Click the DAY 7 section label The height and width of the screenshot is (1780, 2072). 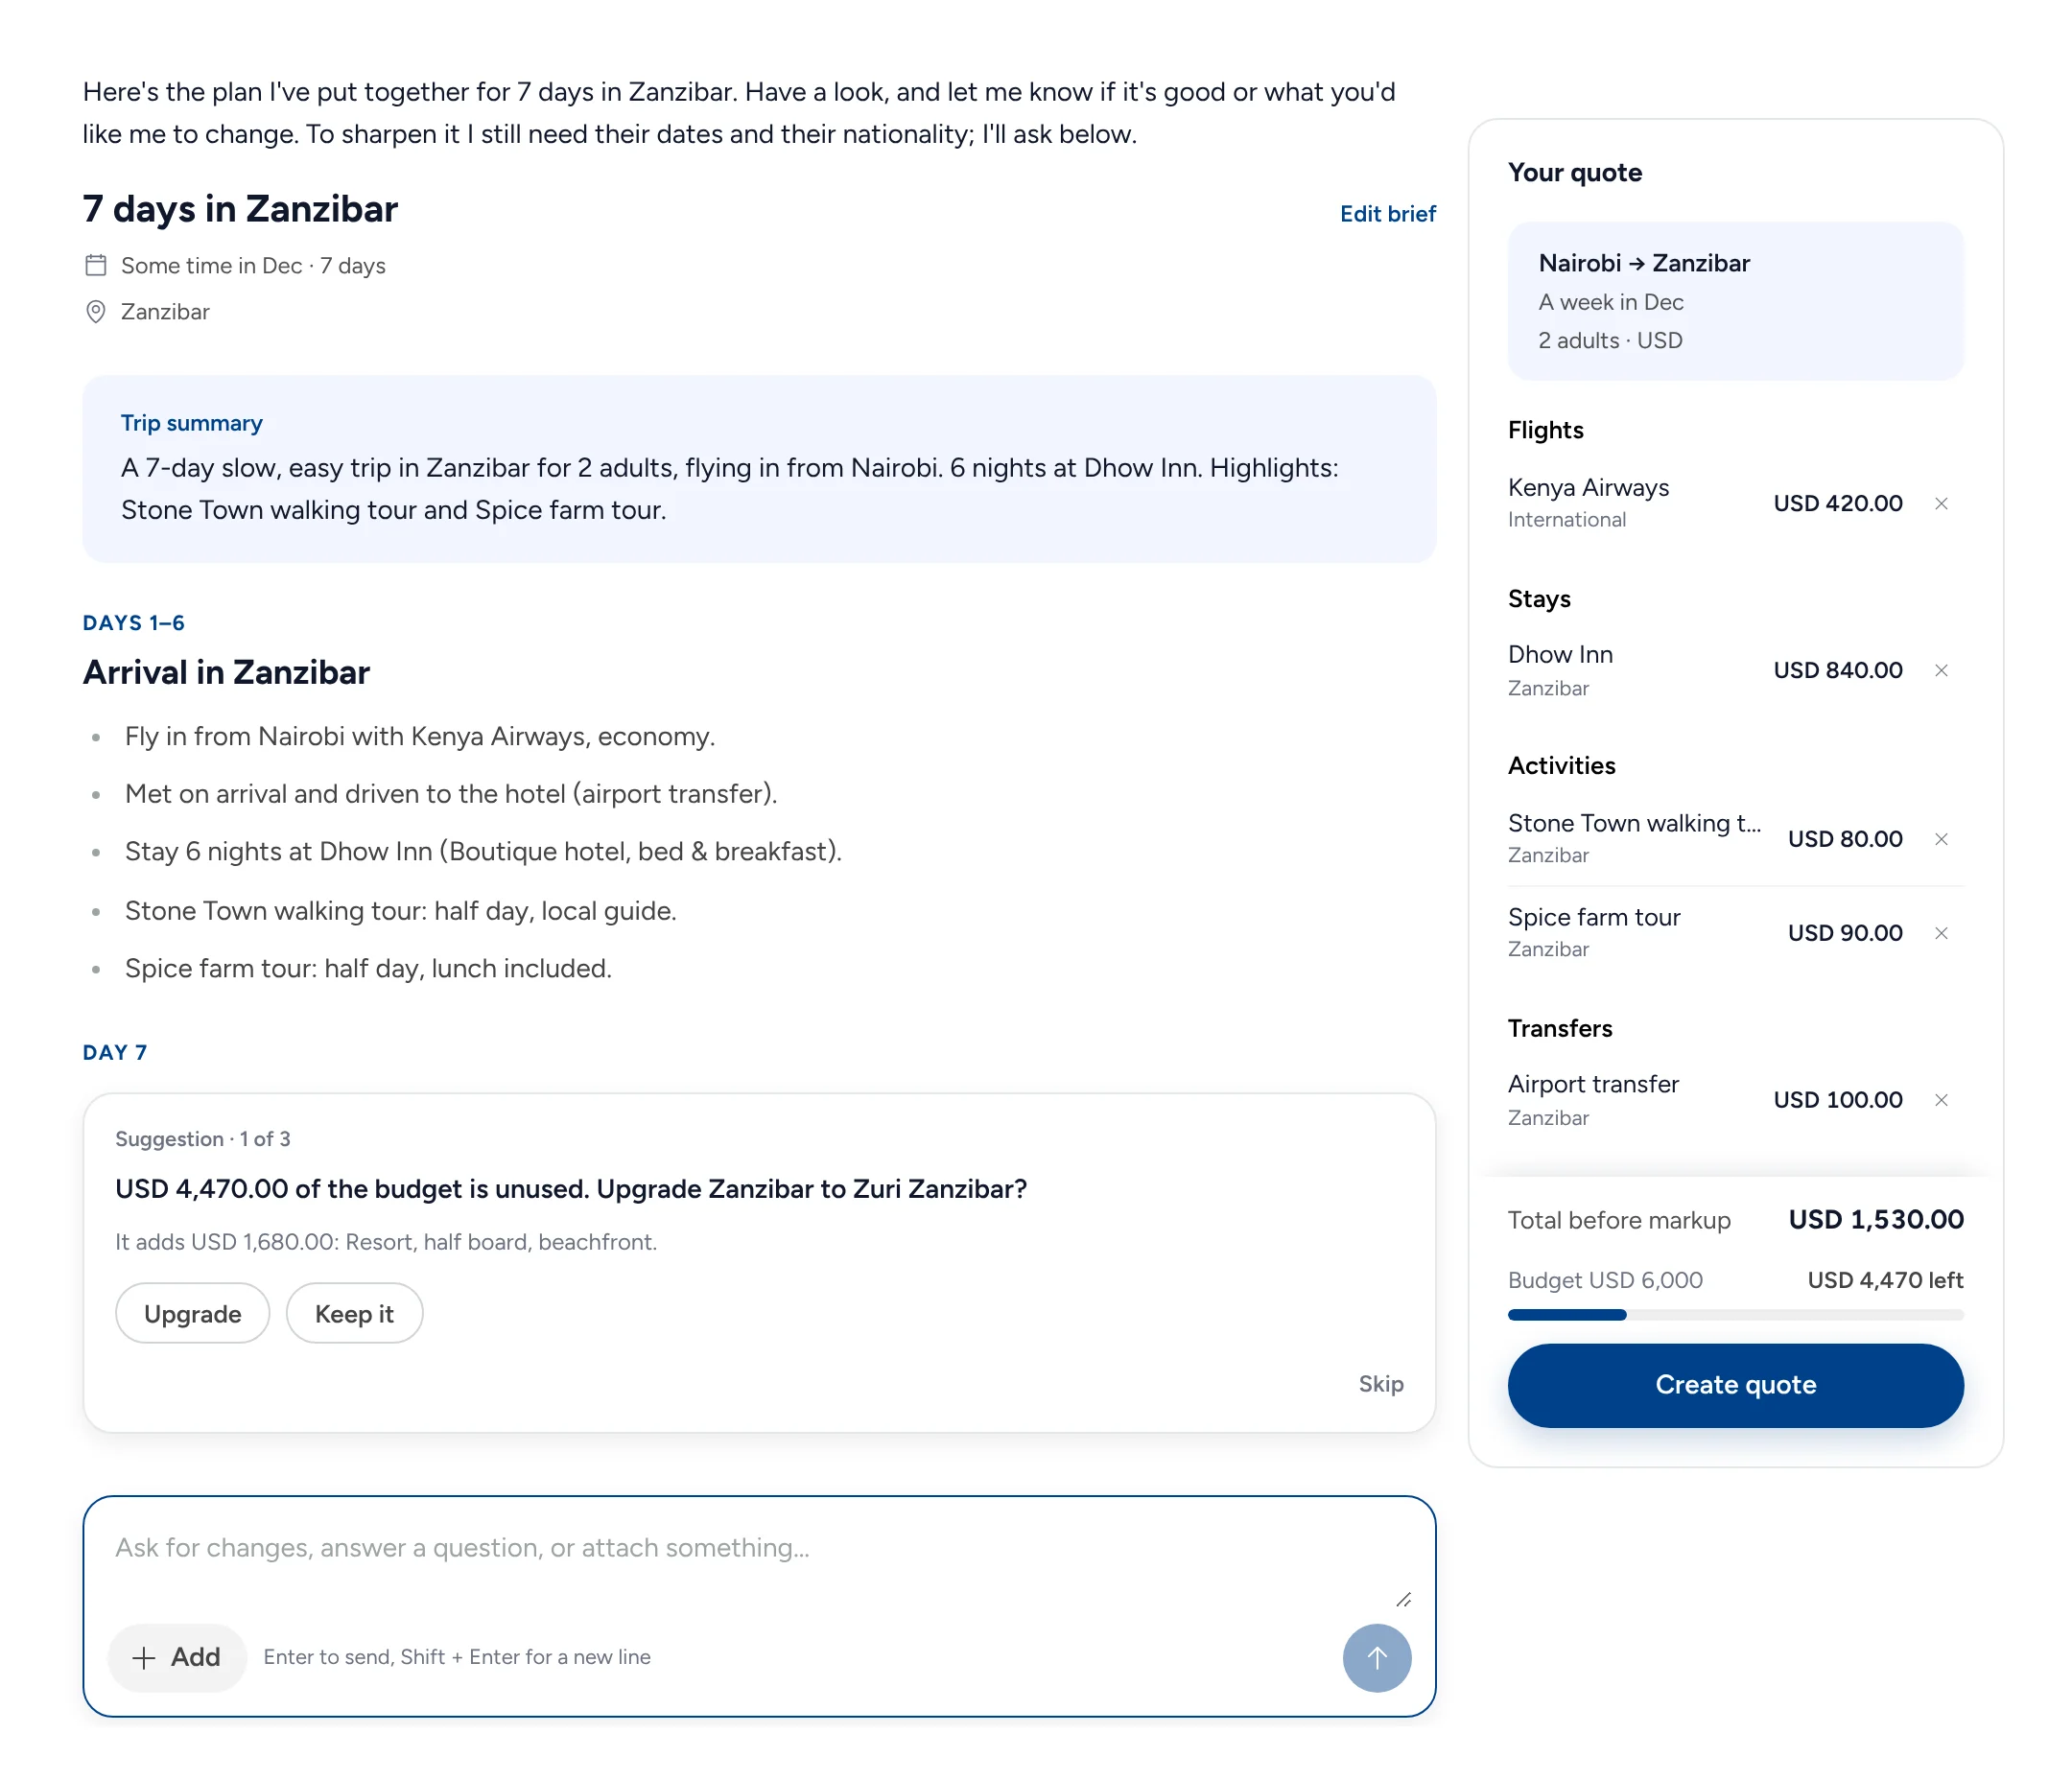tap(115, 1052)
